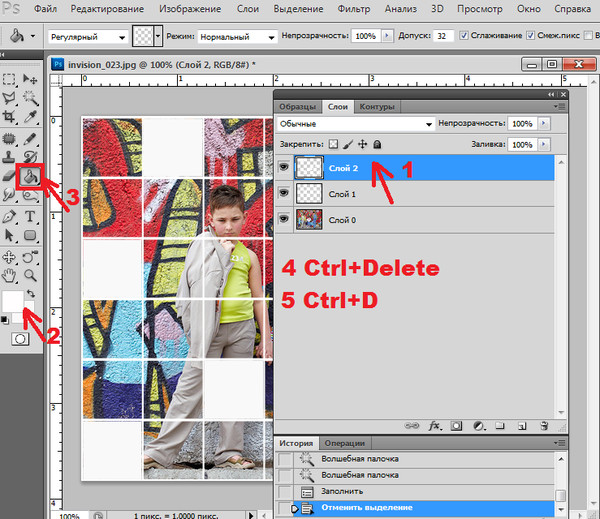Select the Type tool

pos(30,217)
